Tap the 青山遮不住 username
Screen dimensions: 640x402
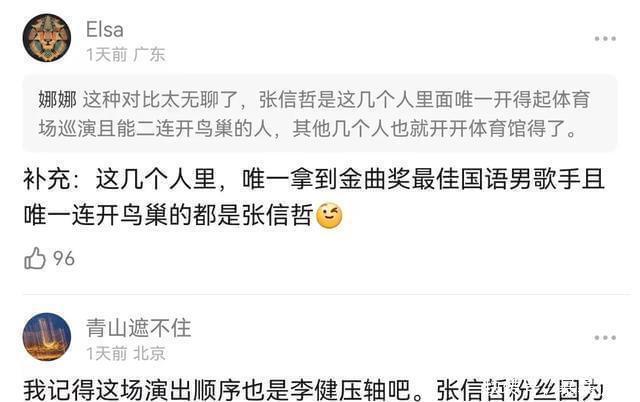click(x=138, y=328)
